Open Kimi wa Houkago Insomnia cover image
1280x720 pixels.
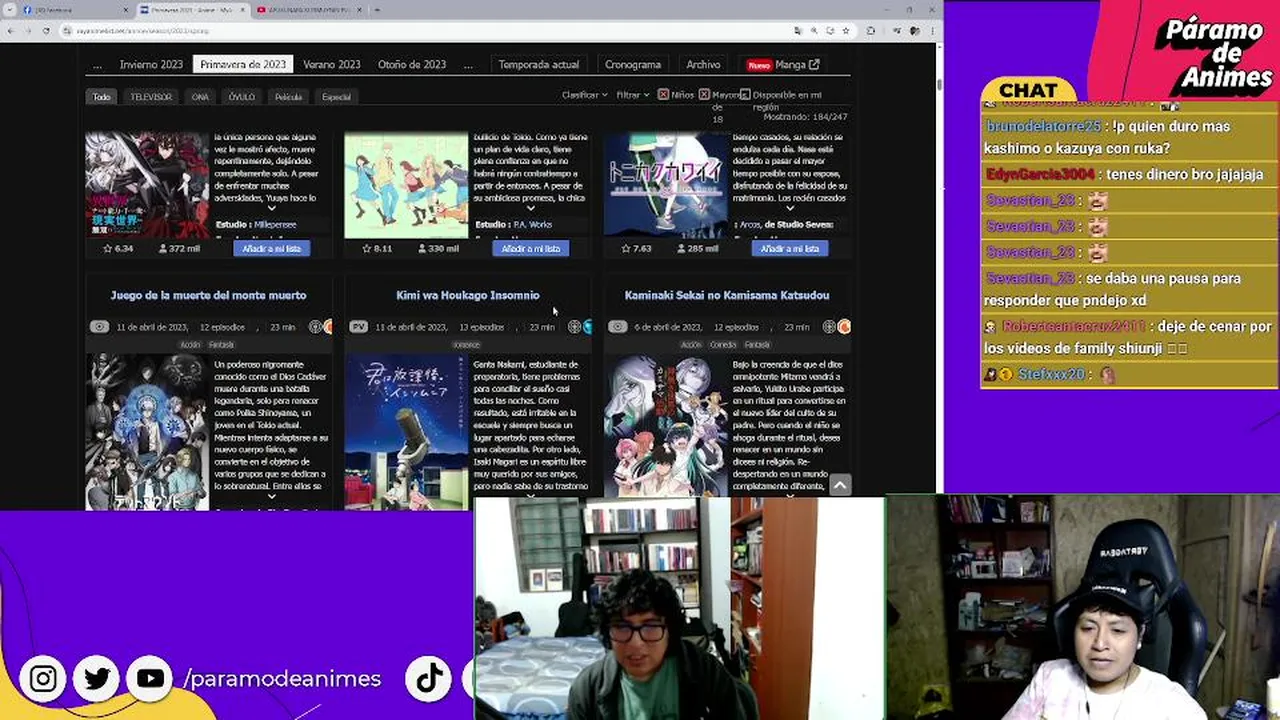pos(406,432)
